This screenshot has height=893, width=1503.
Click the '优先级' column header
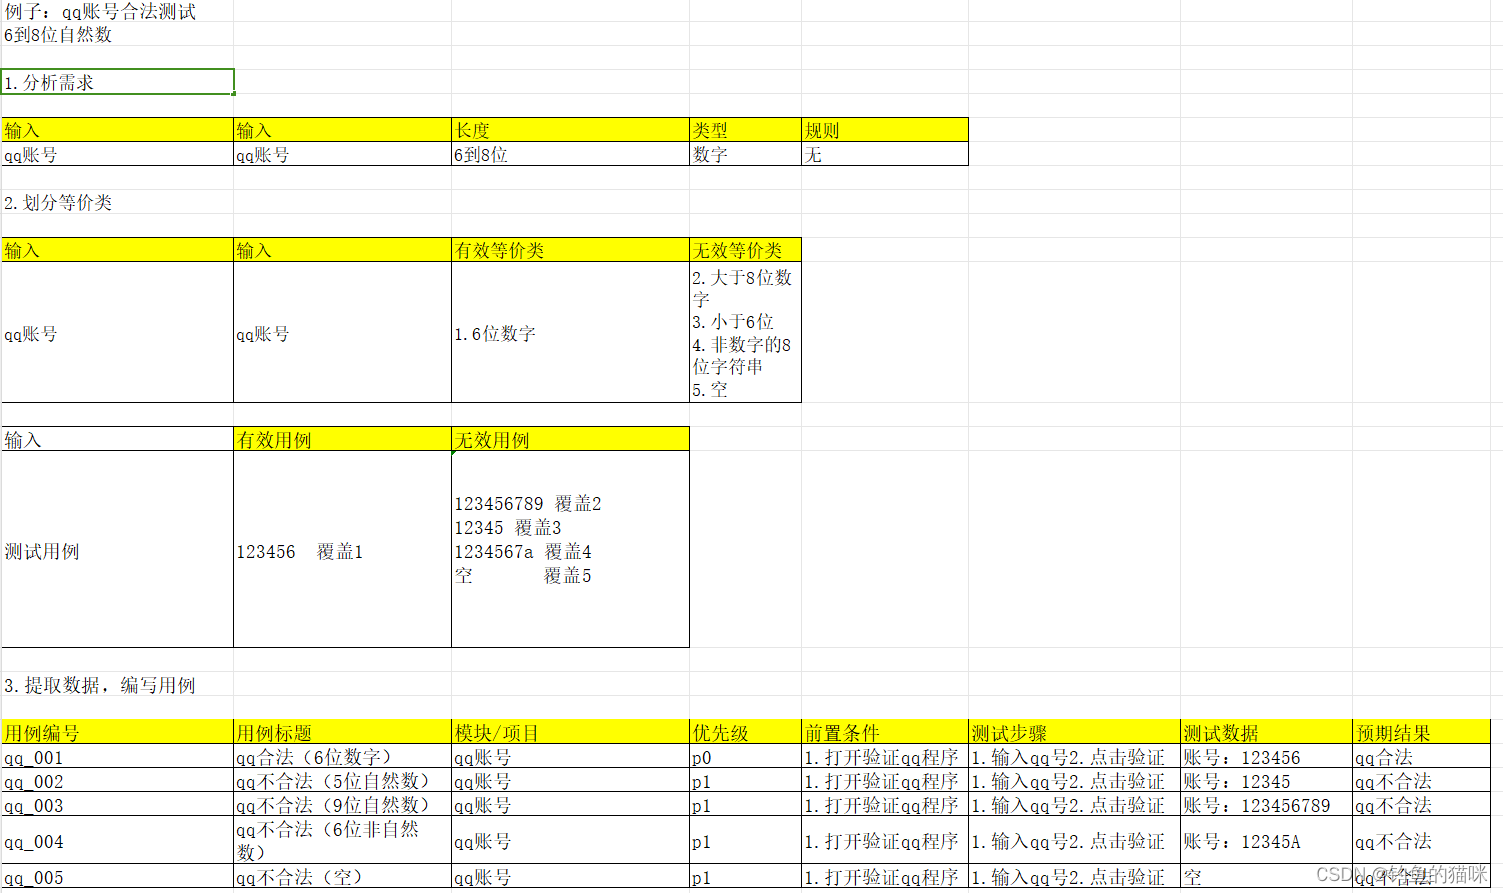tap(745, 732)
